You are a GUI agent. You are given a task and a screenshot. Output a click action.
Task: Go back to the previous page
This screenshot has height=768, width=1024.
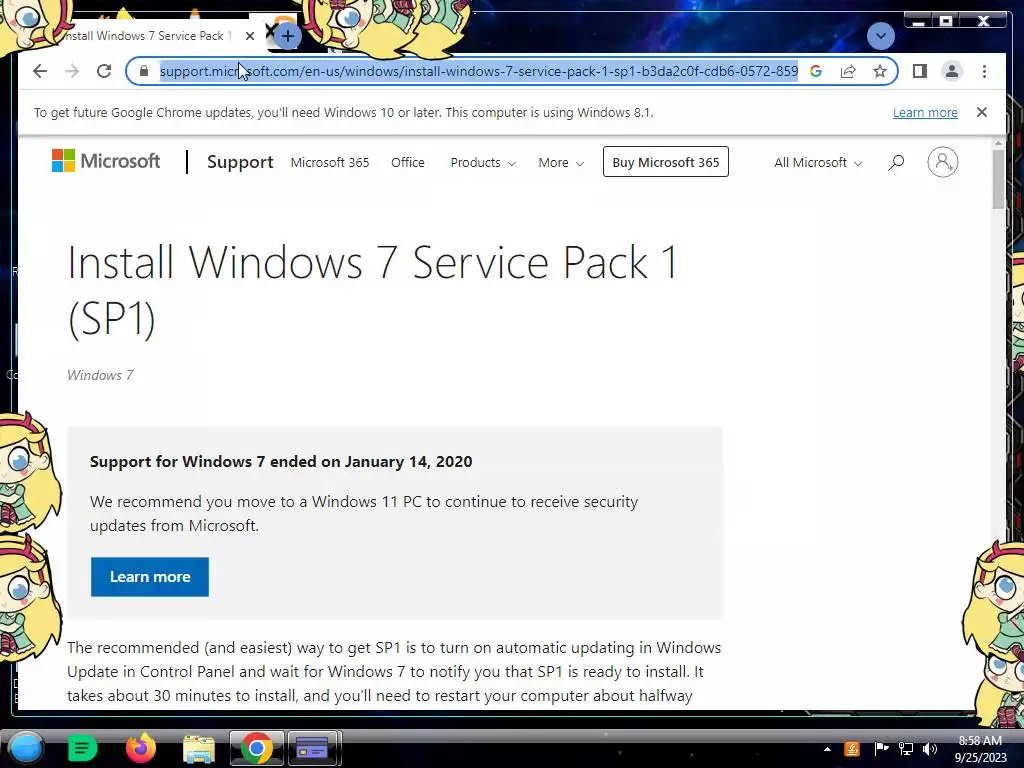pyautogui.click(x=40, y=71)
